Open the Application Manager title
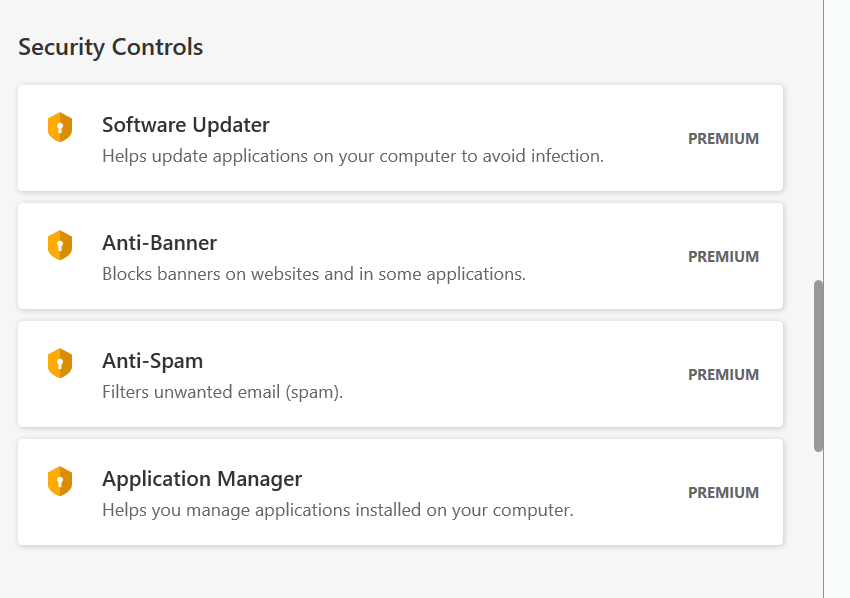 202,479
